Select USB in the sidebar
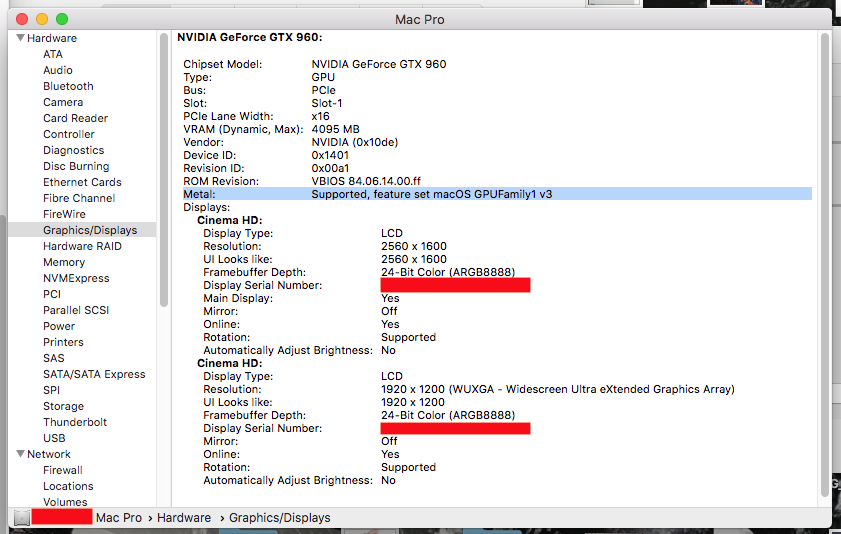The height and width of the screenshot is (534, 841). click(54, 438)
